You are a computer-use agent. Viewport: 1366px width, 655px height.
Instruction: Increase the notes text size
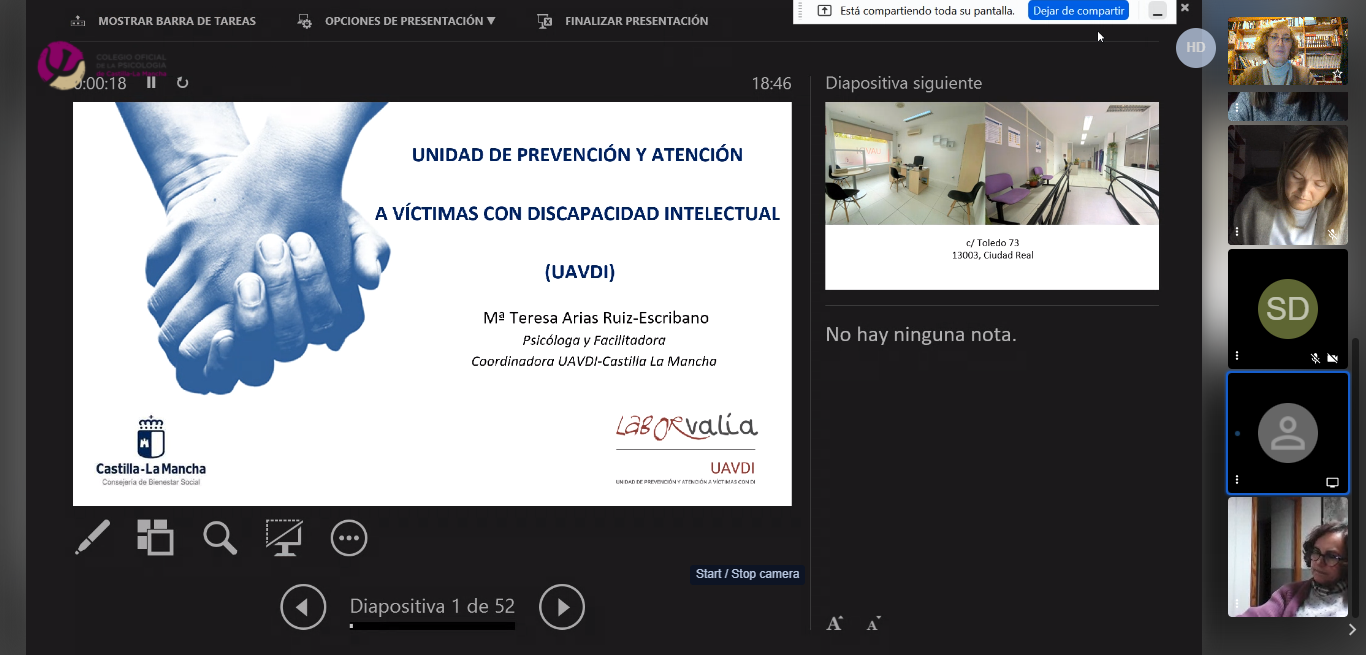pos(834,624)
